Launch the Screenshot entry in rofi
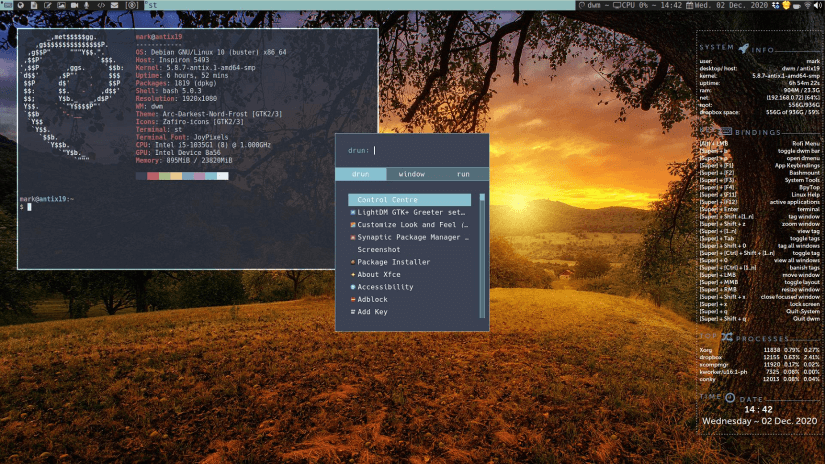 click(409, 250)
